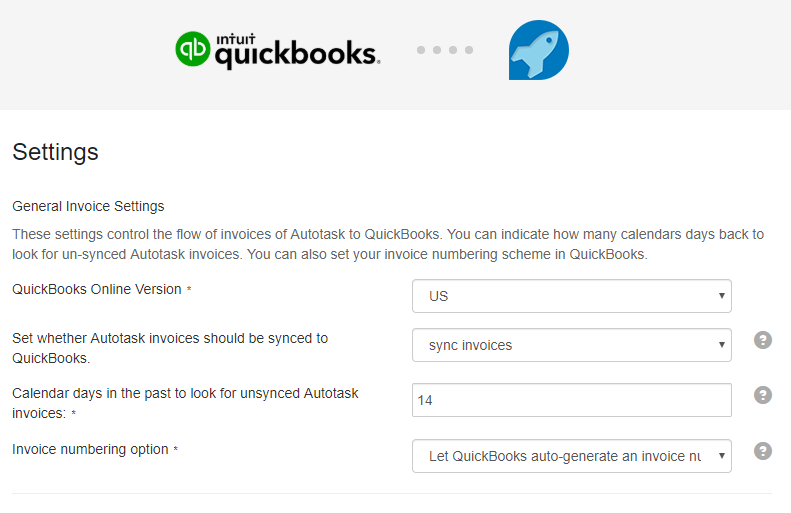Screen dimensions: 791x513
Task: Open help icon beside calendar days field
Action: click(x=763, y=395)
